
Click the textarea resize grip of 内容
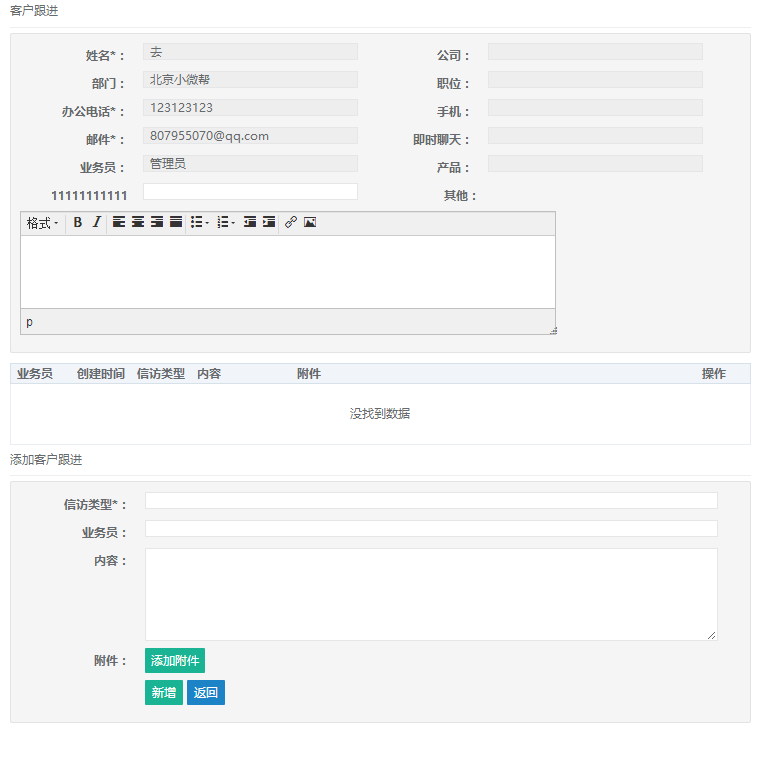712,635
